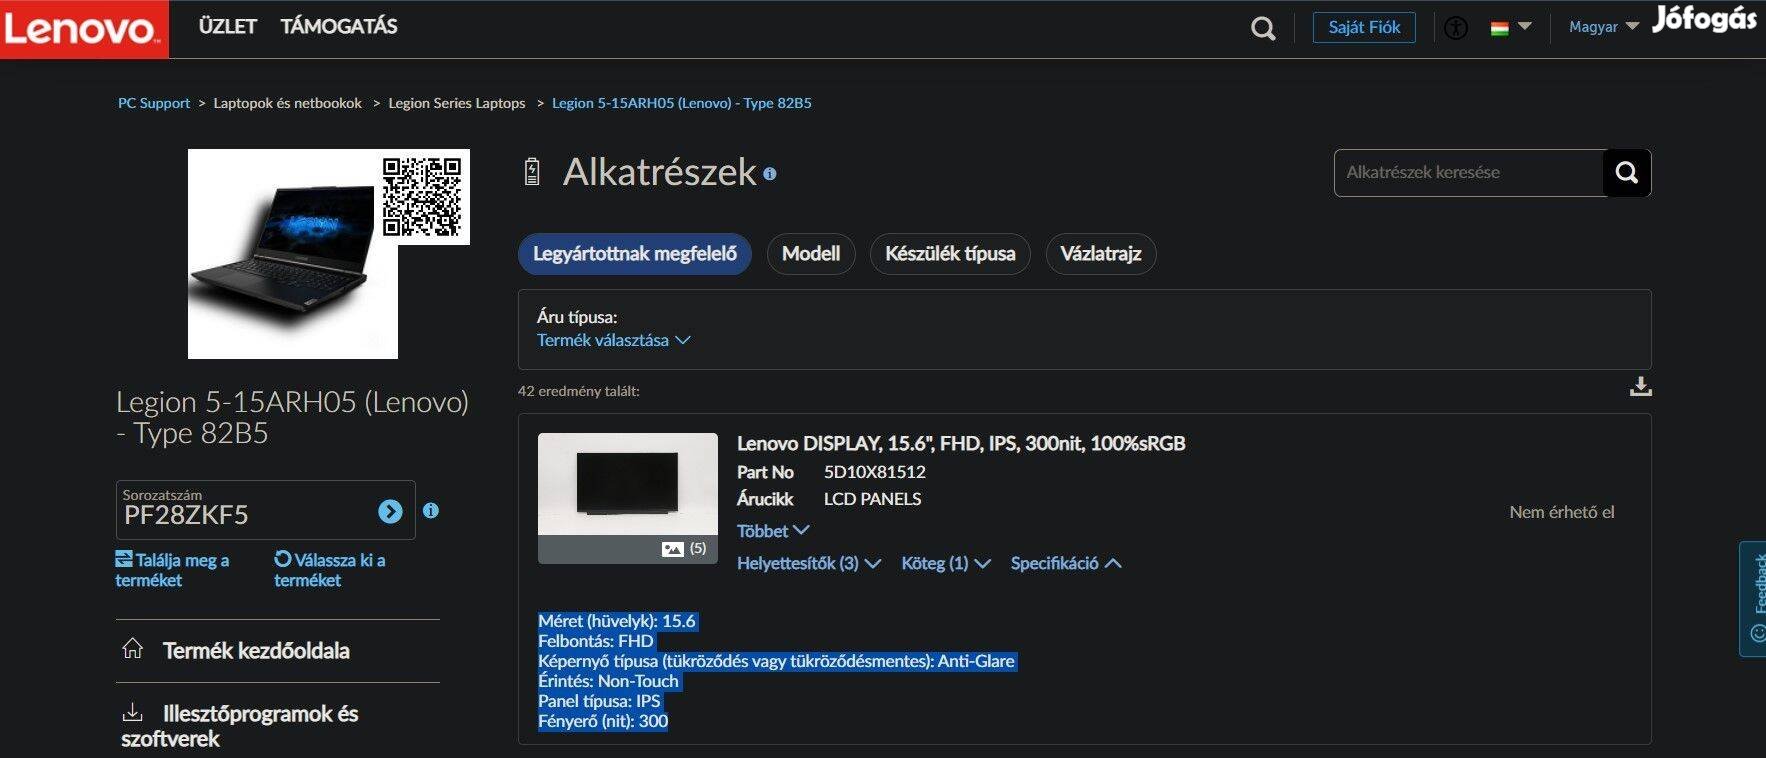Click the LCD panel product thumbnail
This screenshot has width=1766, height=758.
click(x=628, y=498)
